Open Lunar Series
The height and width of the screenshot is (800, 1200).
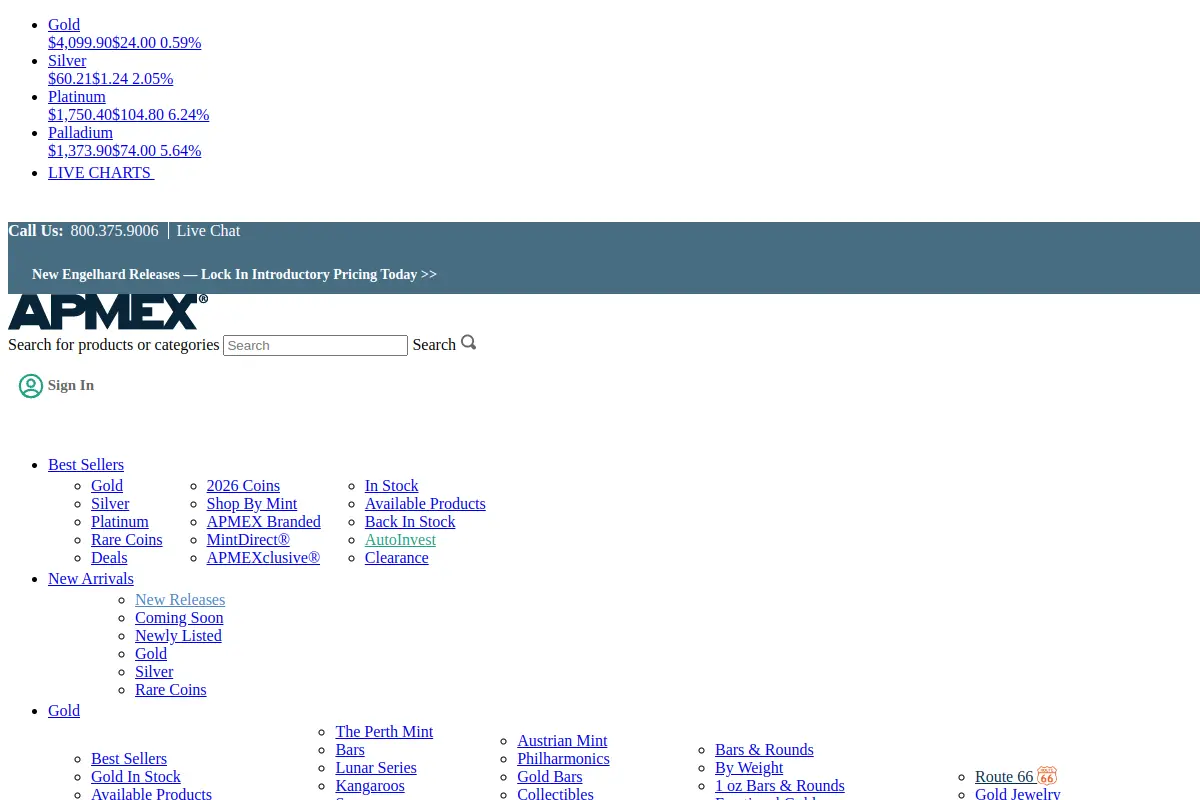376,768
